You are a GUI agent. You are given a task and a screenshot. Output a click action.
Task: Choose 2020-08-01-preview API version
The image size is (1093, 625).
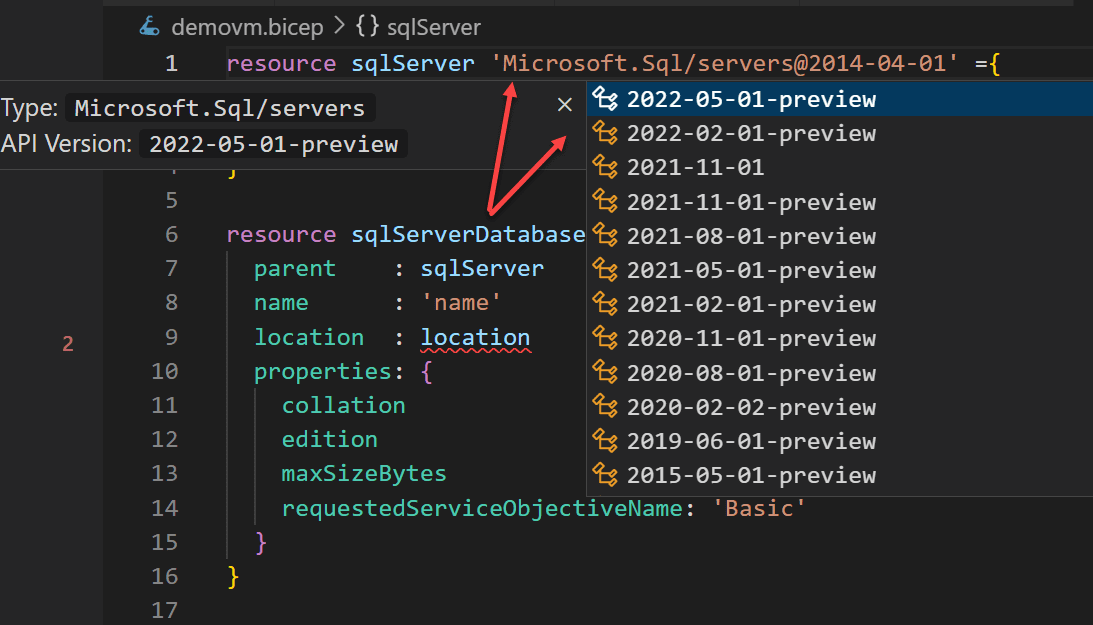[x=839, y=373]
